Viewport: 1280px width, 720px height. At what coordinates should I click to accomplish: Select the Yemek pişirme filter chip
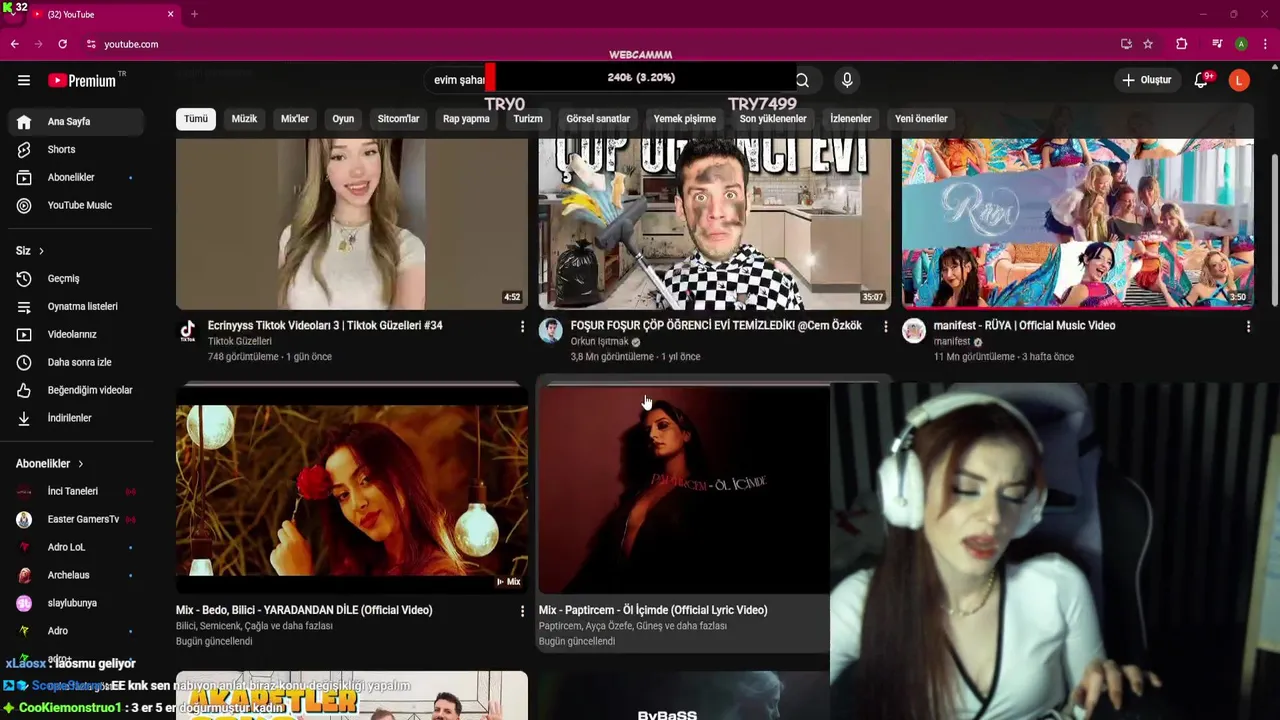pos(685,119)
